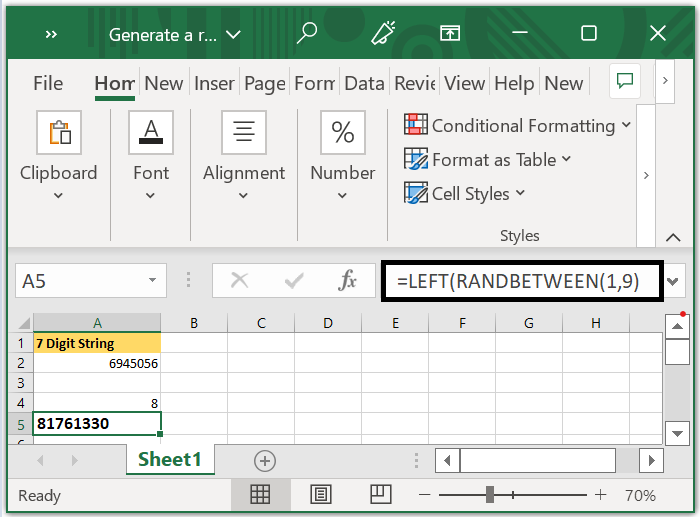Open the Number format percent icon
The width and height of the screenshot is (700, 517).
tap(342, 132)
